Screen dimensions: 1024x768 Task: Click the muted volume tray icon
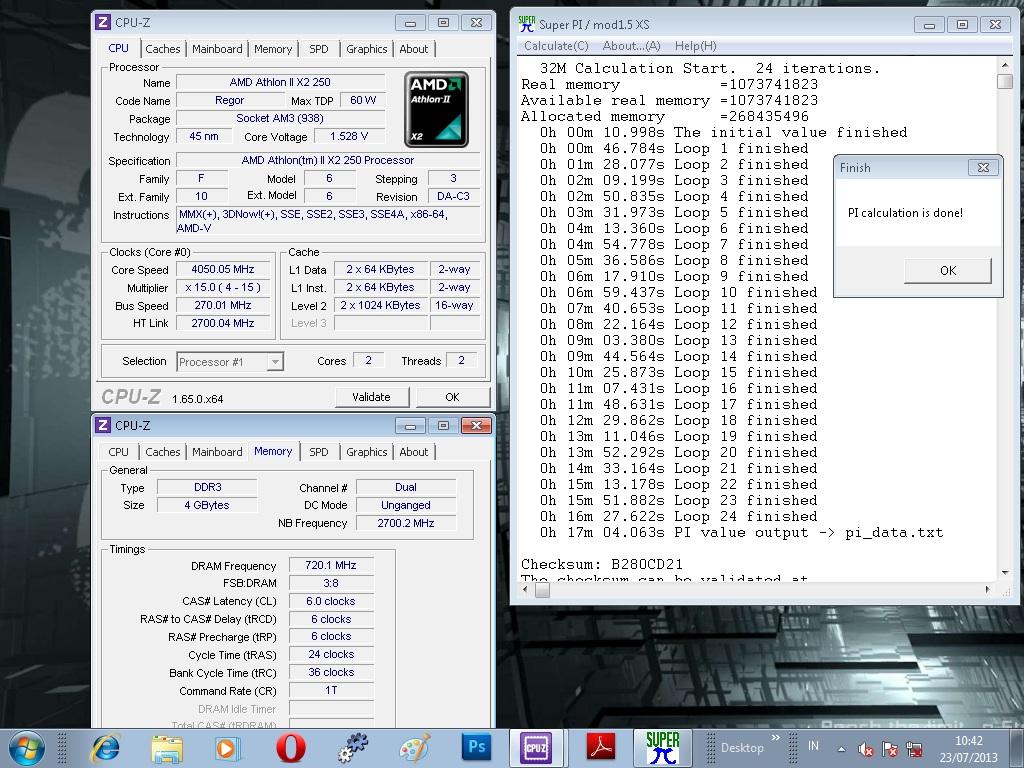(866, 749)
